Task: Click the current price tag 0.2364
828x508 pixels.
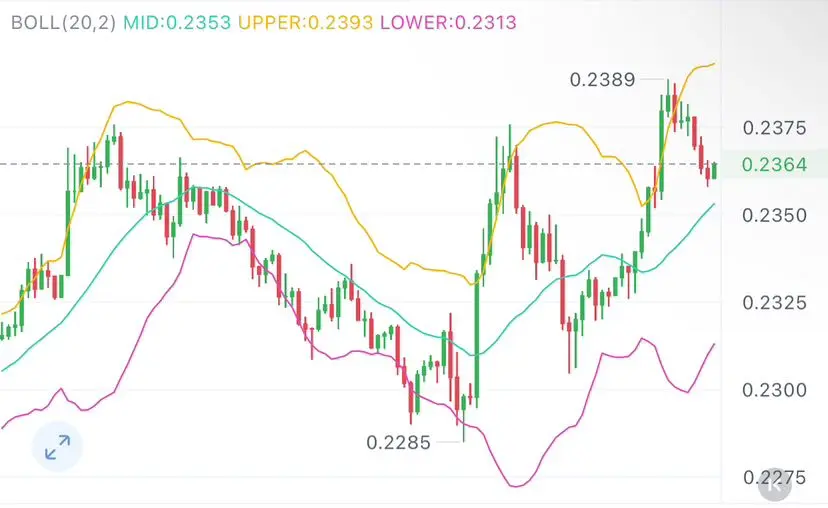Action: pyautogui.click(x=774, y=165)
